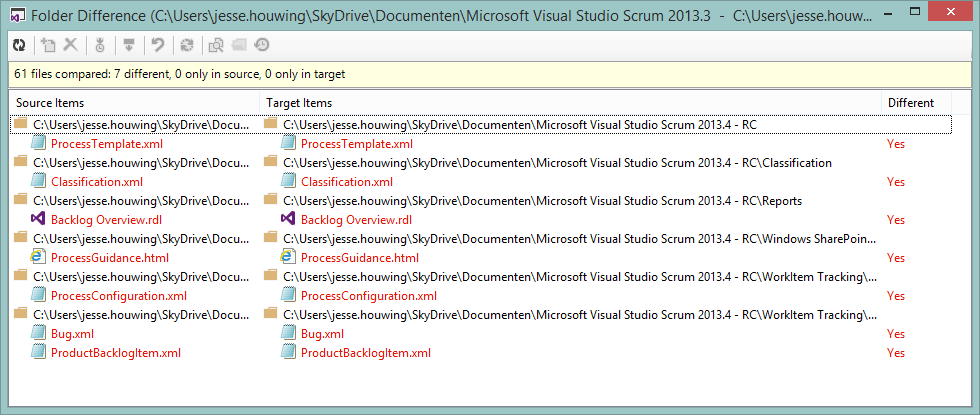Select target ProductBacklogItem.xml file name

tap(366, 352)
